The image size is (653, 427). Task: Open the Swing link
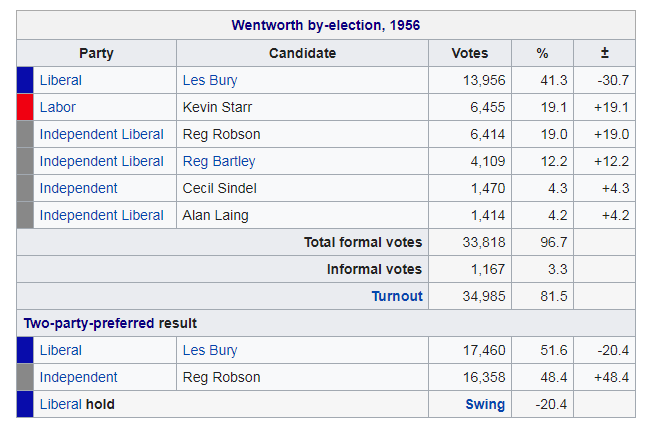pos(485,404)
